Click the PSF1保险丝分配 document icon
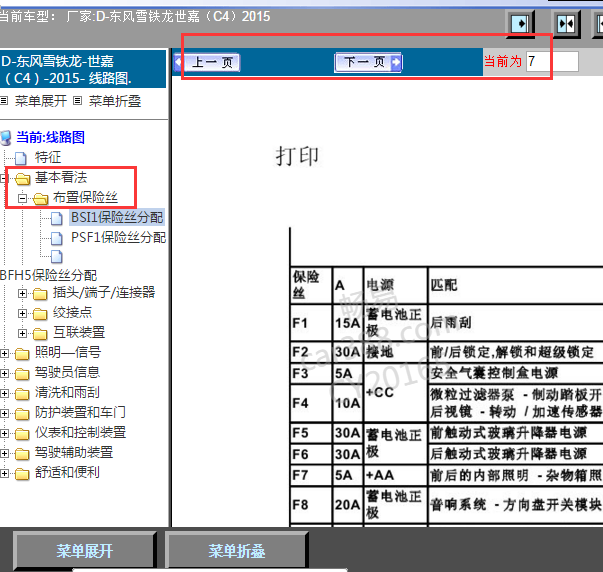603x572 pixels. pyautogui.click(x=57, y=238)
